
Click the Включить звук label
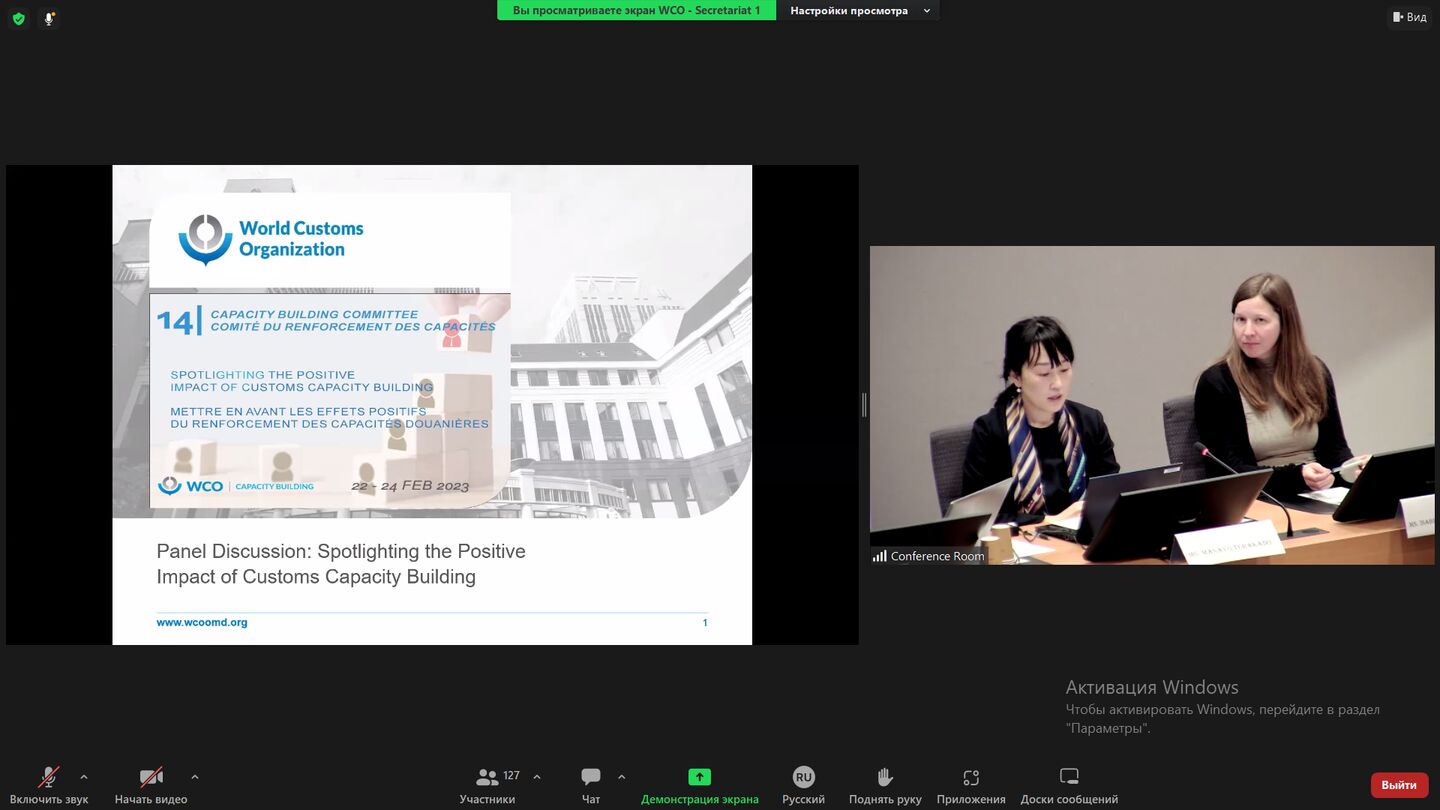pos(49,799)
